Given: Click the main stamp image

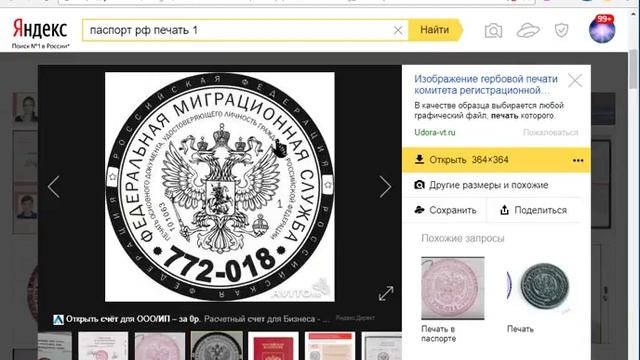Looking at the screenshot, I should coord(220,187).
